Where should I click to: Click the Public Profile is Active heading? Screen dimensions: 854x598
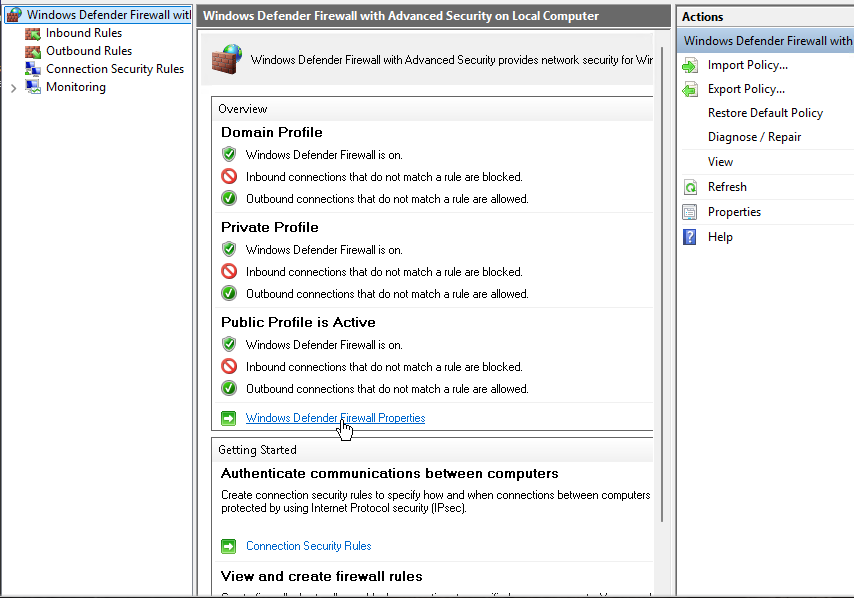tap(298, 322)
